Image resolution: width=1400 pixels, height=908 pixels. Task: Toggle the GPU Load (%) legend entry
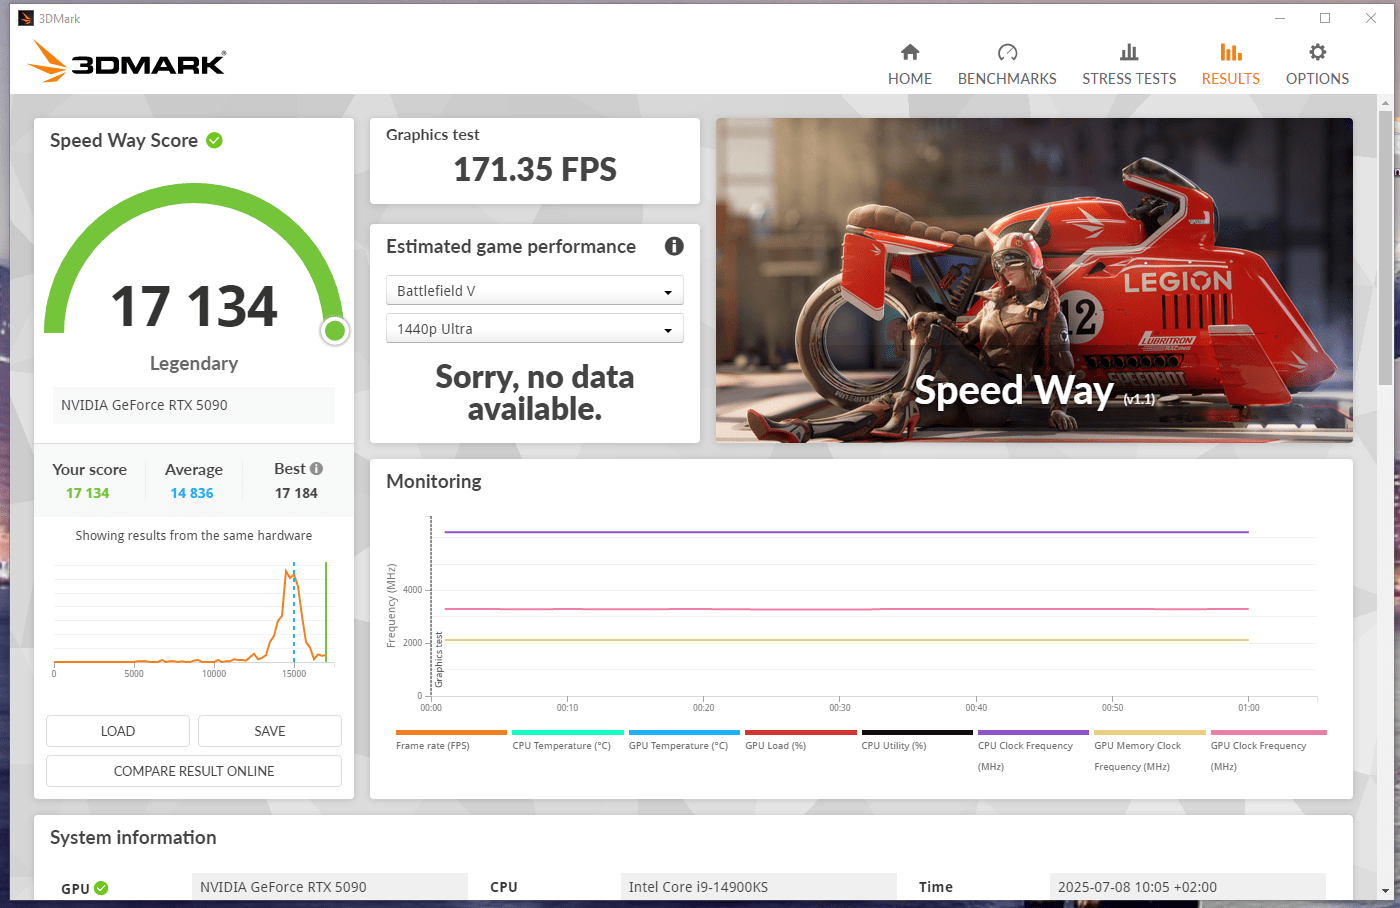point(800,740)
